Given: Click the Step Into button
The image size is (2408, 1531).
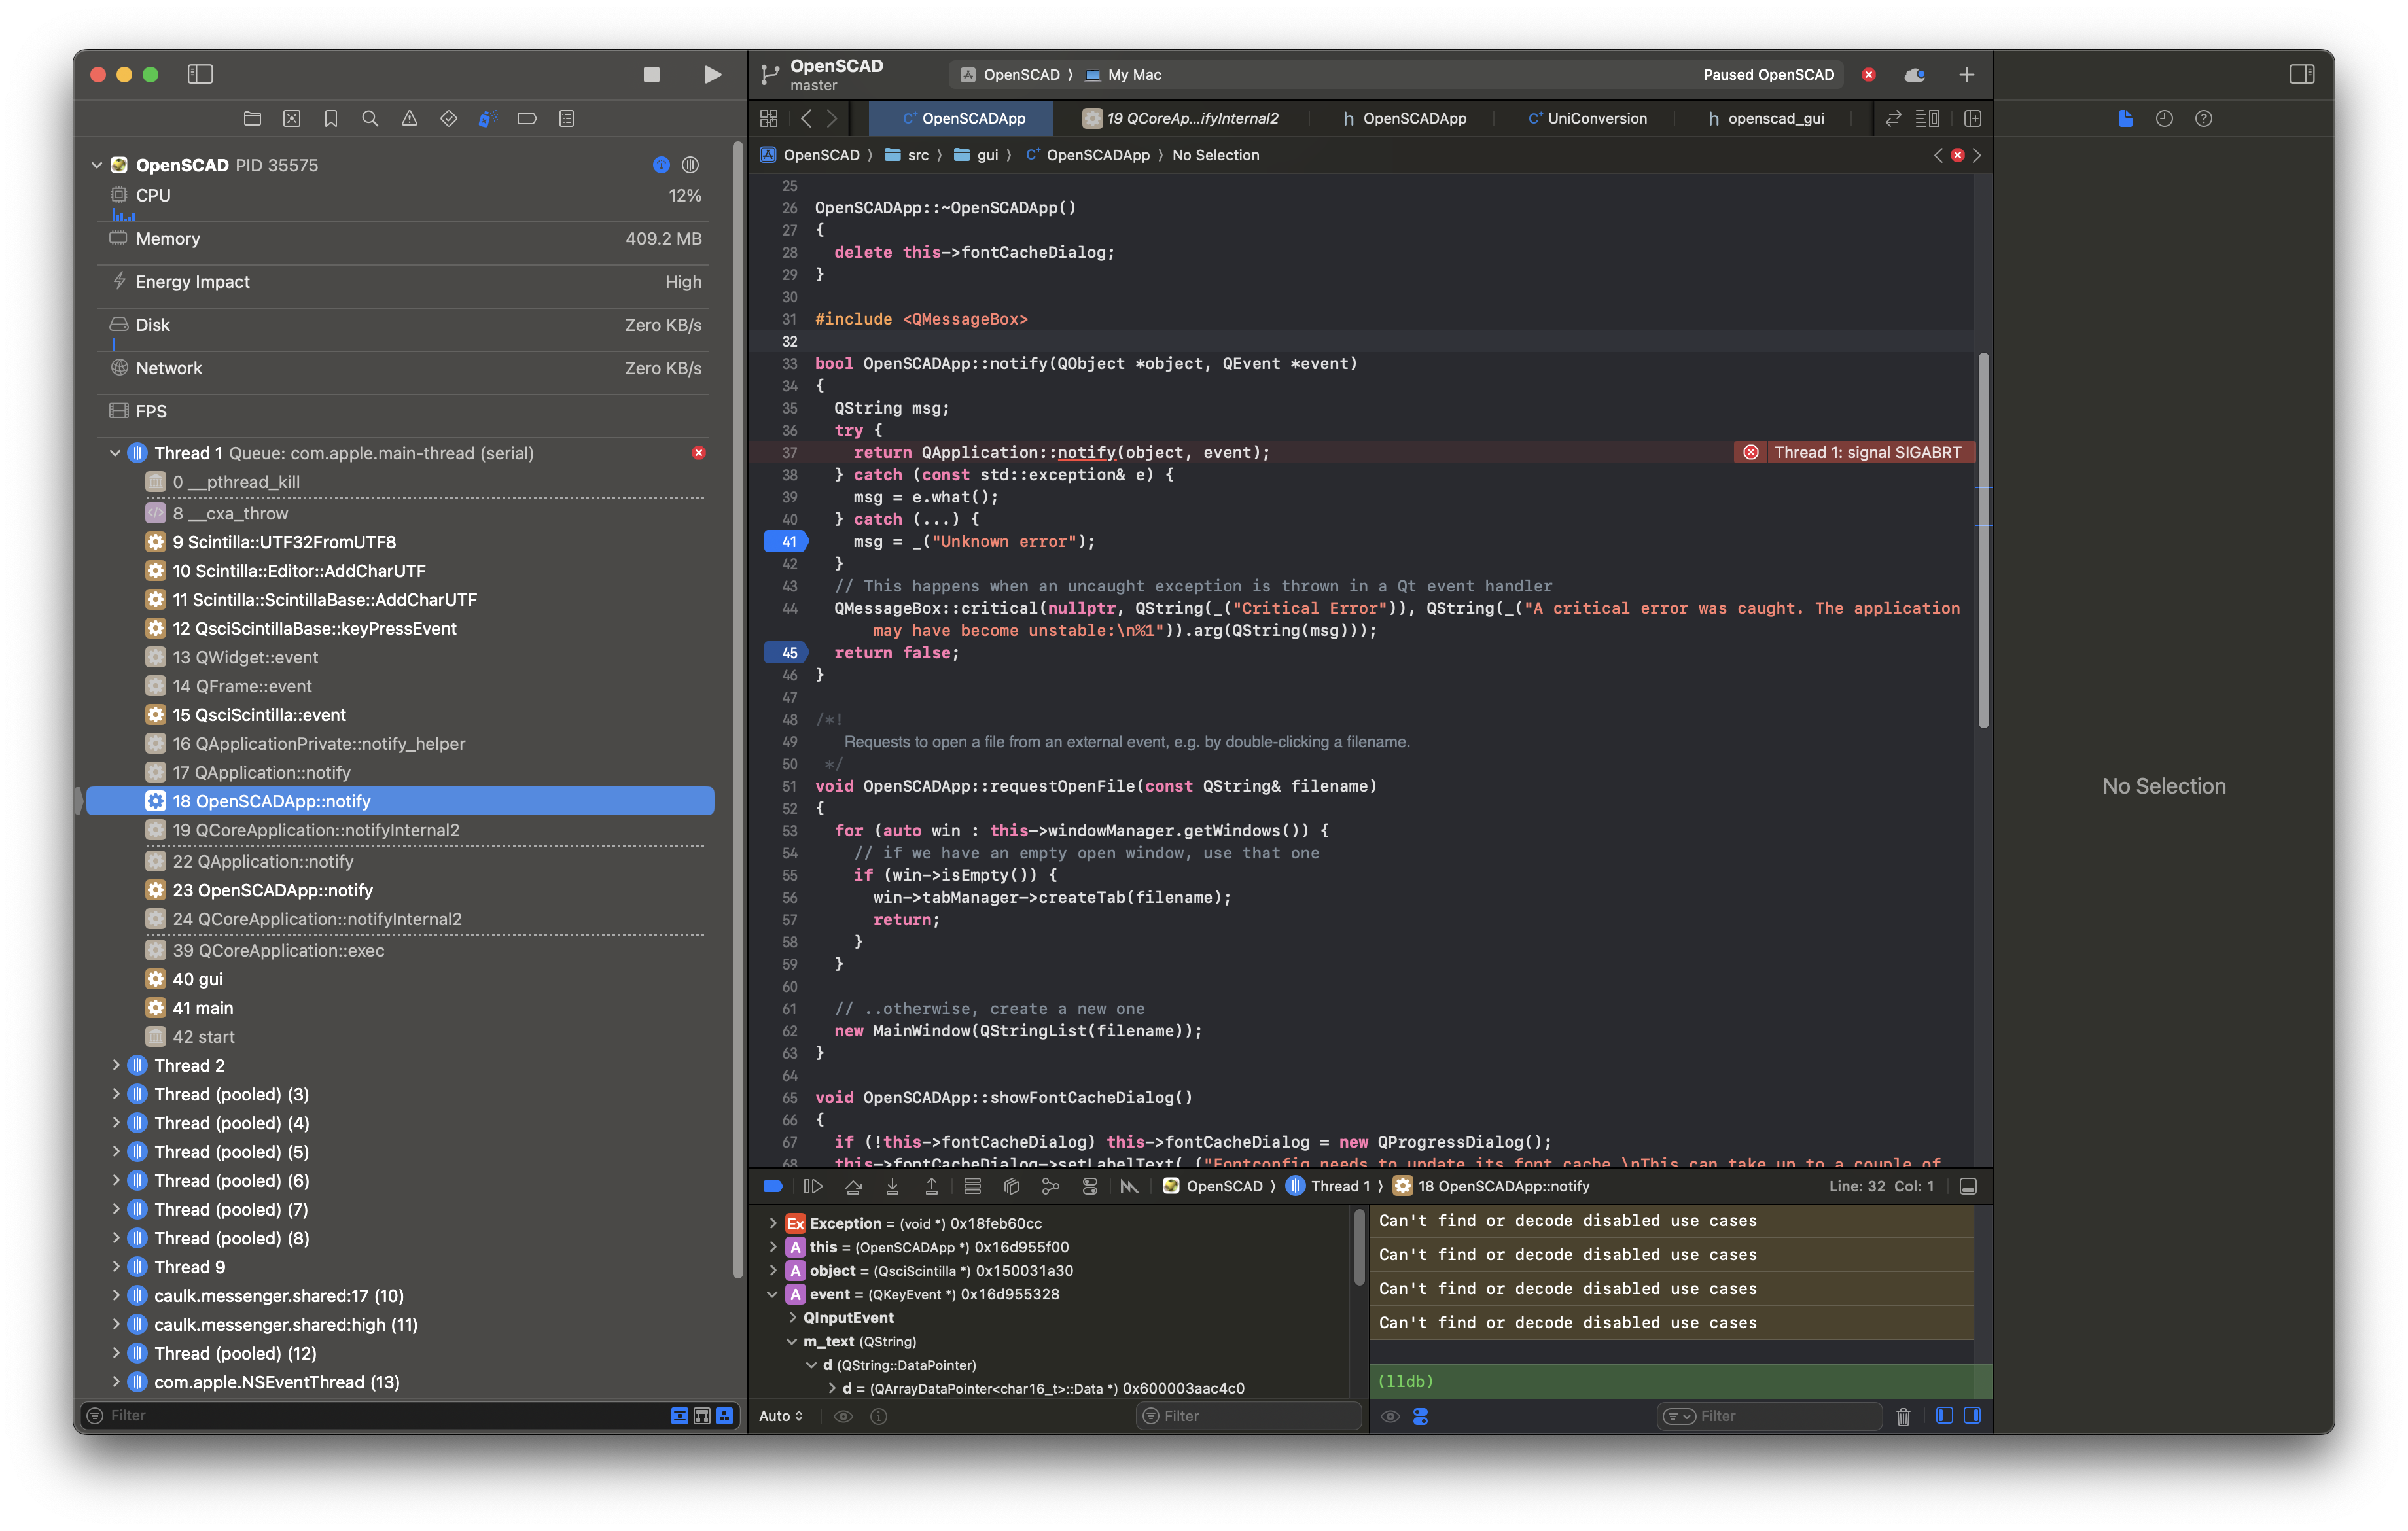Looking at the screenshot, I should click(892, 1186).
